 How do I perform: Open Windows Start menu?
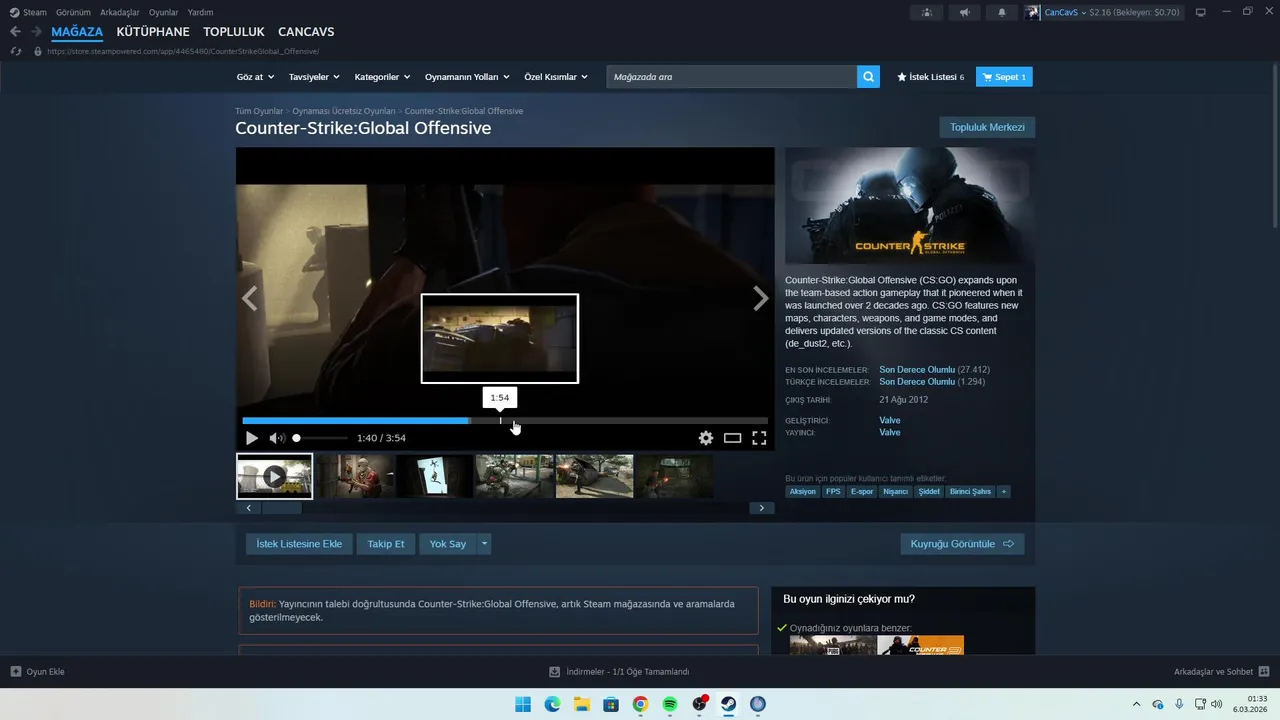point(523,704)
